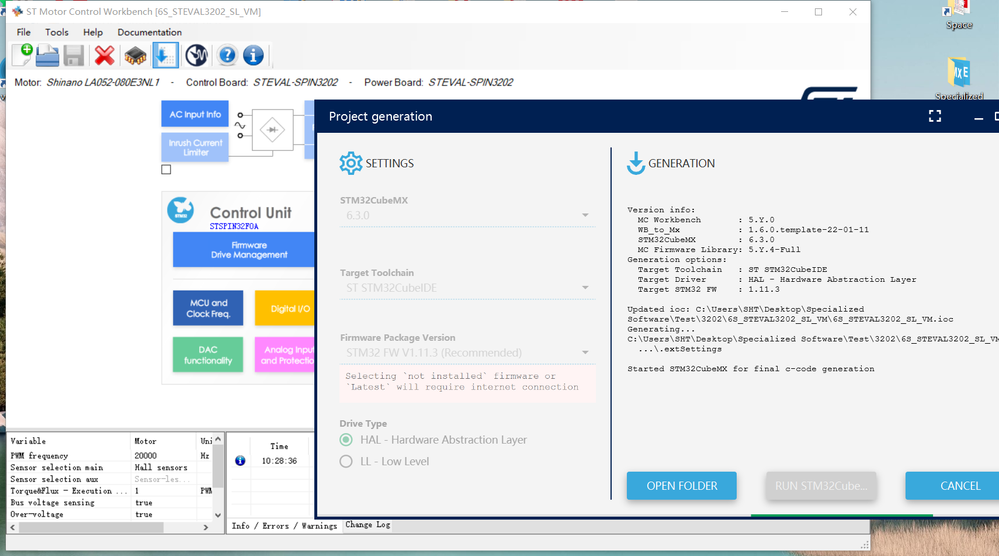Screen dimensions: 999x556
Task: Click the 10:28:36 log time entry
Action: click(x=279, y=461)
